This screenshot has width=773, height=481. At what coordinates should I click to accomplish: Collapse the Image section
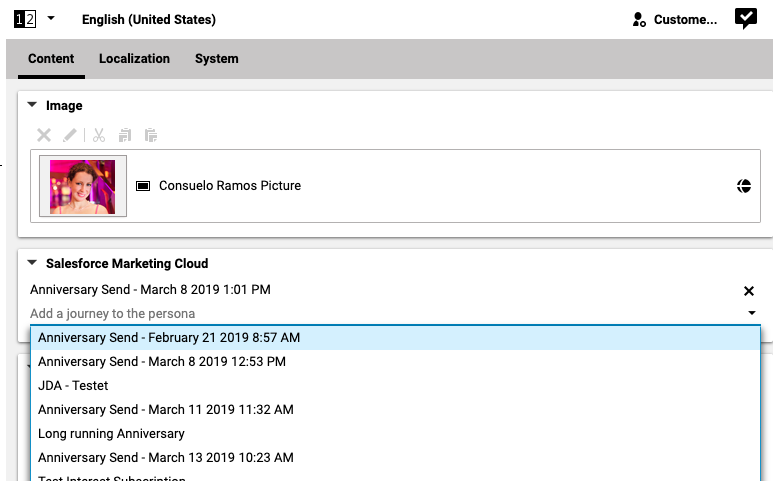pos(32,105)
